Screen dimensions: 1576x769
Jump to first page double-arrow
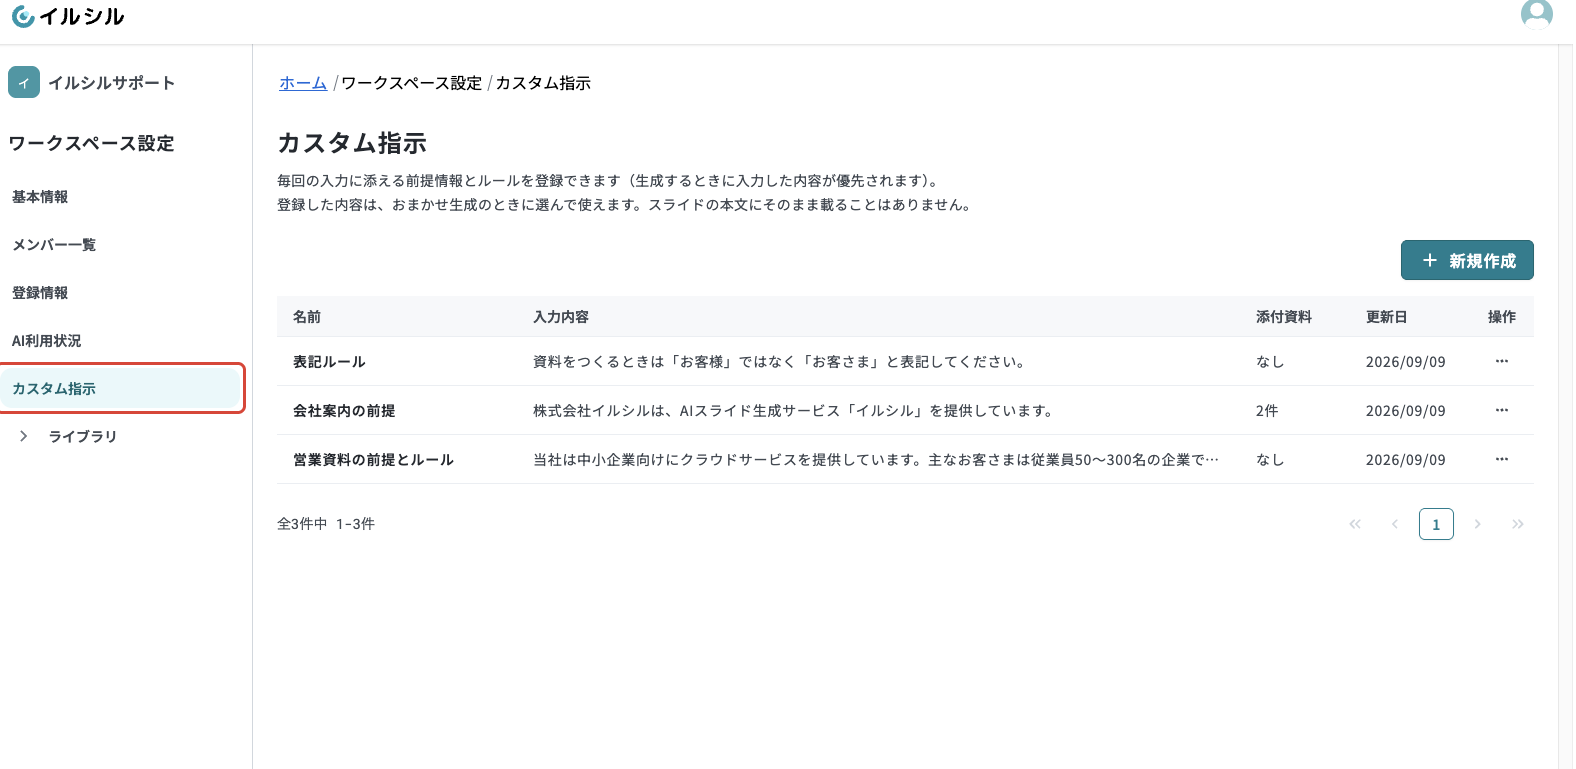1355,524
